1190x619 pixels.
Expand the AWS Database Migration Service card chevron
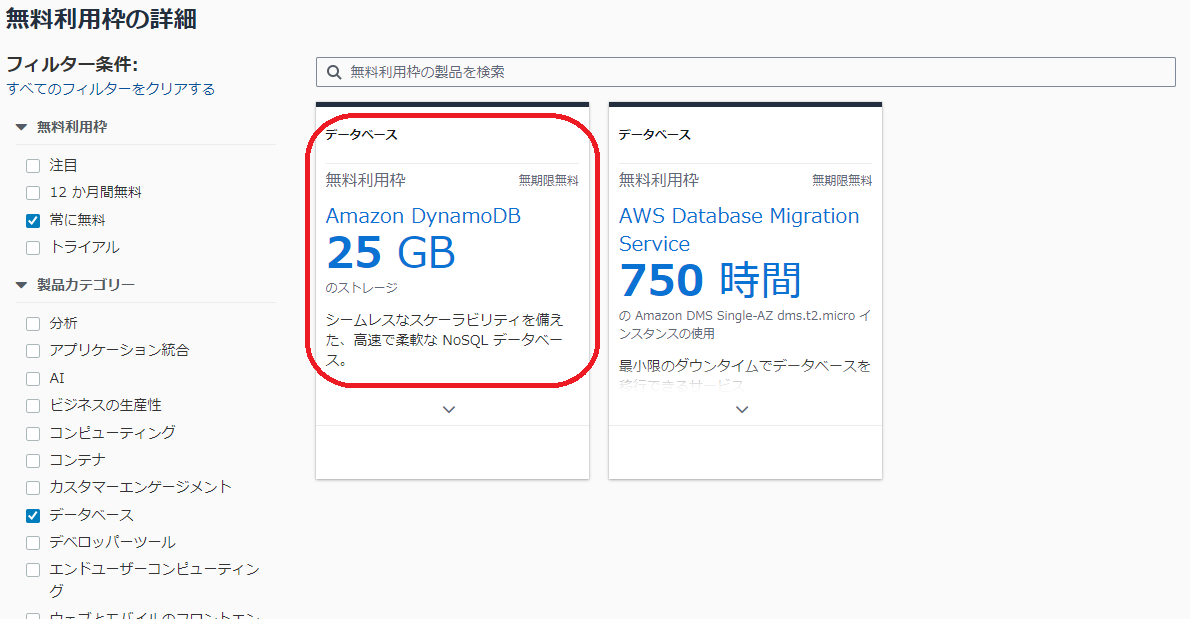pos(742,410)
